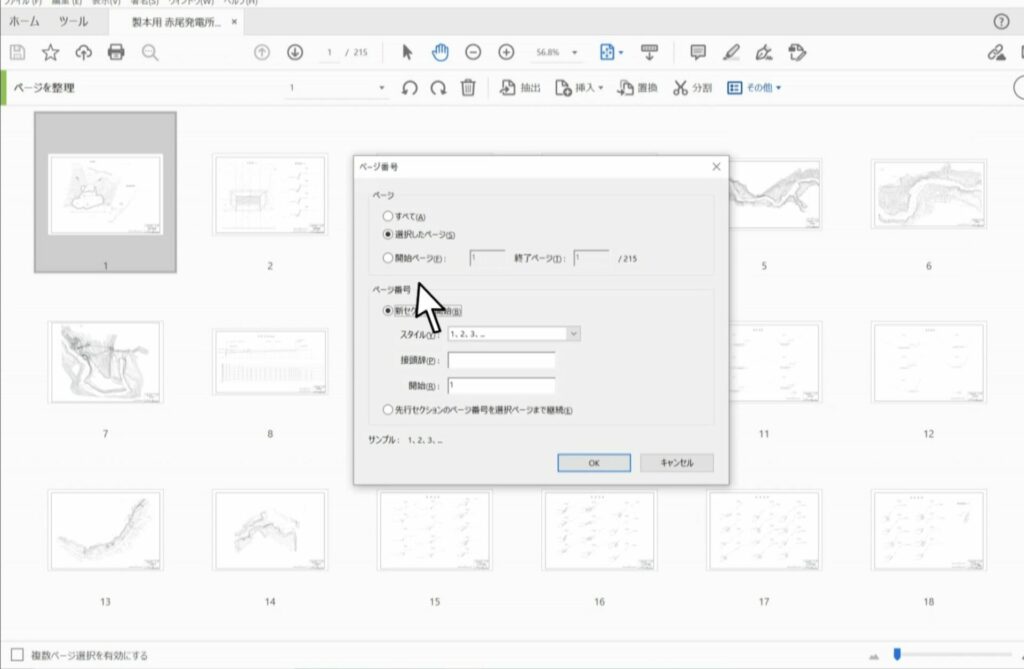Click the 分割 split button
The height and width of the screenshot is (669, 1024).
pos(692,88)
